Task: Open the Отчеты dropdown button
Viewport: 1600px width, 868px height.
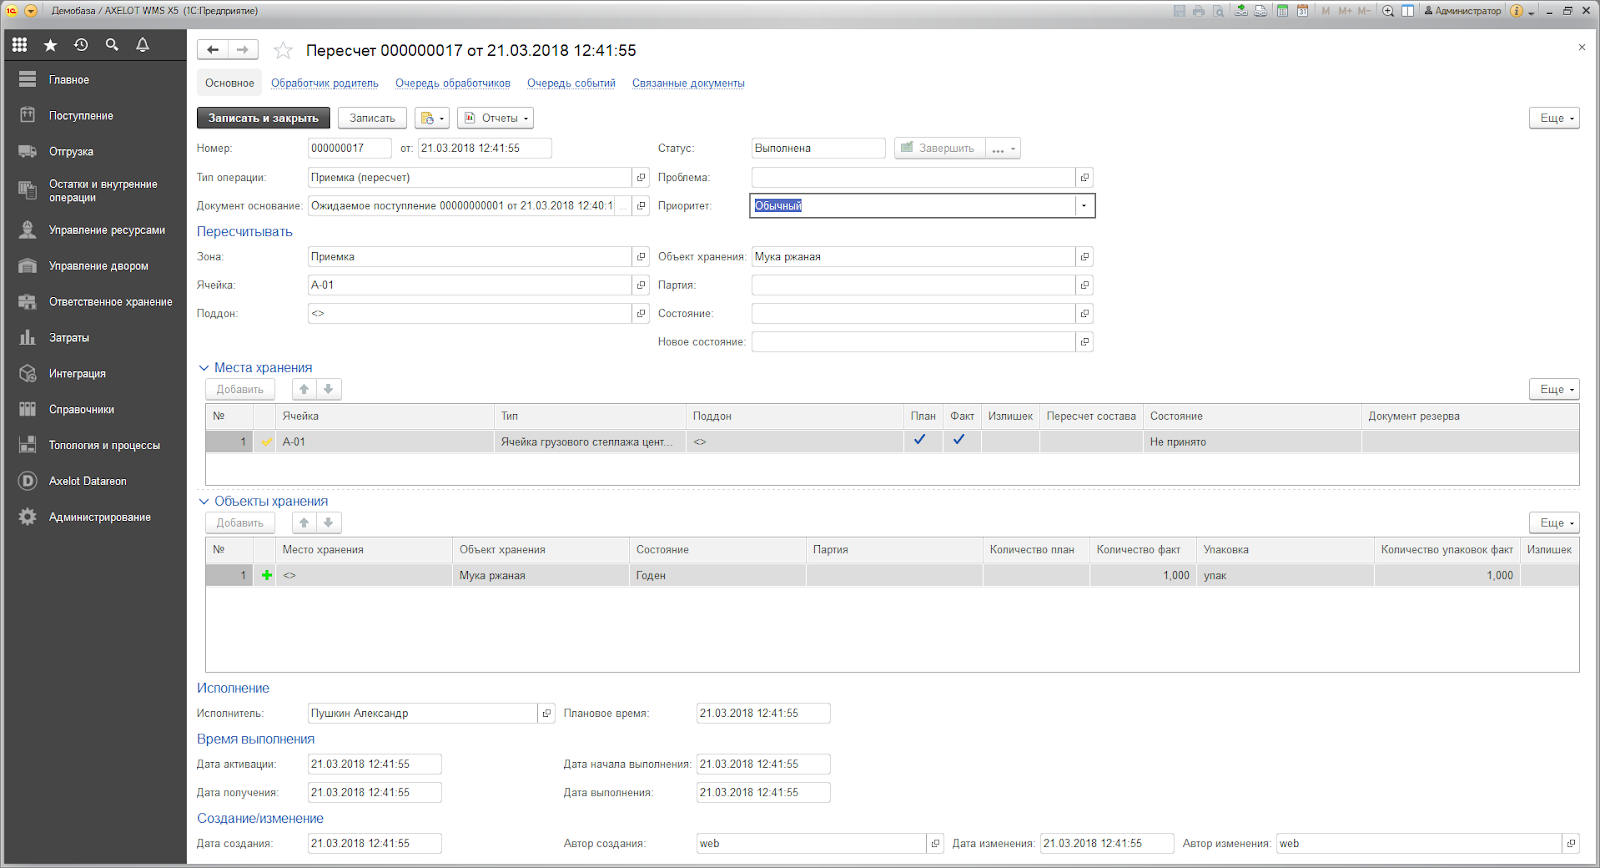Action: click(495, 118)
